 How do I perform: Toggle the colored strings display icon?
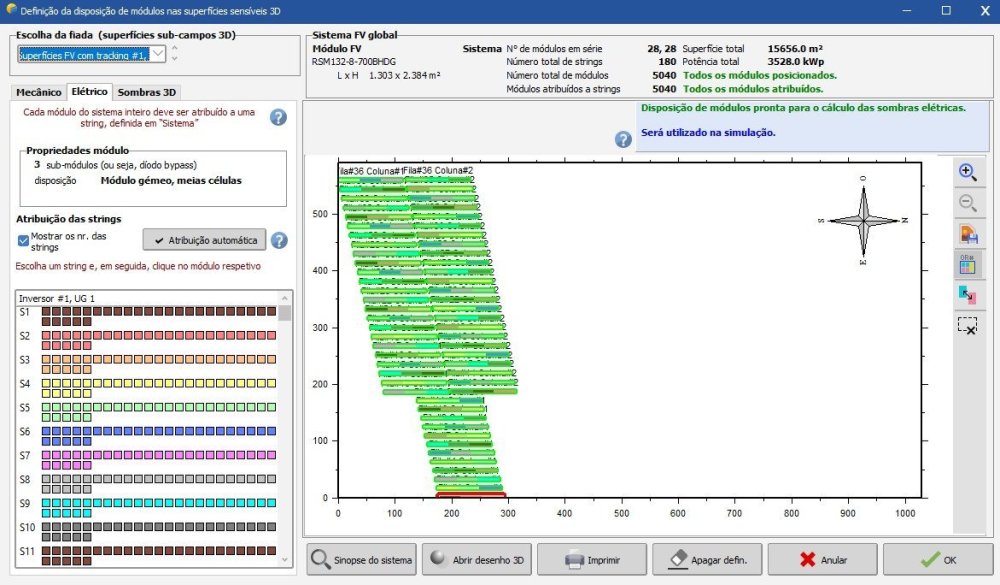click(967, 264)
